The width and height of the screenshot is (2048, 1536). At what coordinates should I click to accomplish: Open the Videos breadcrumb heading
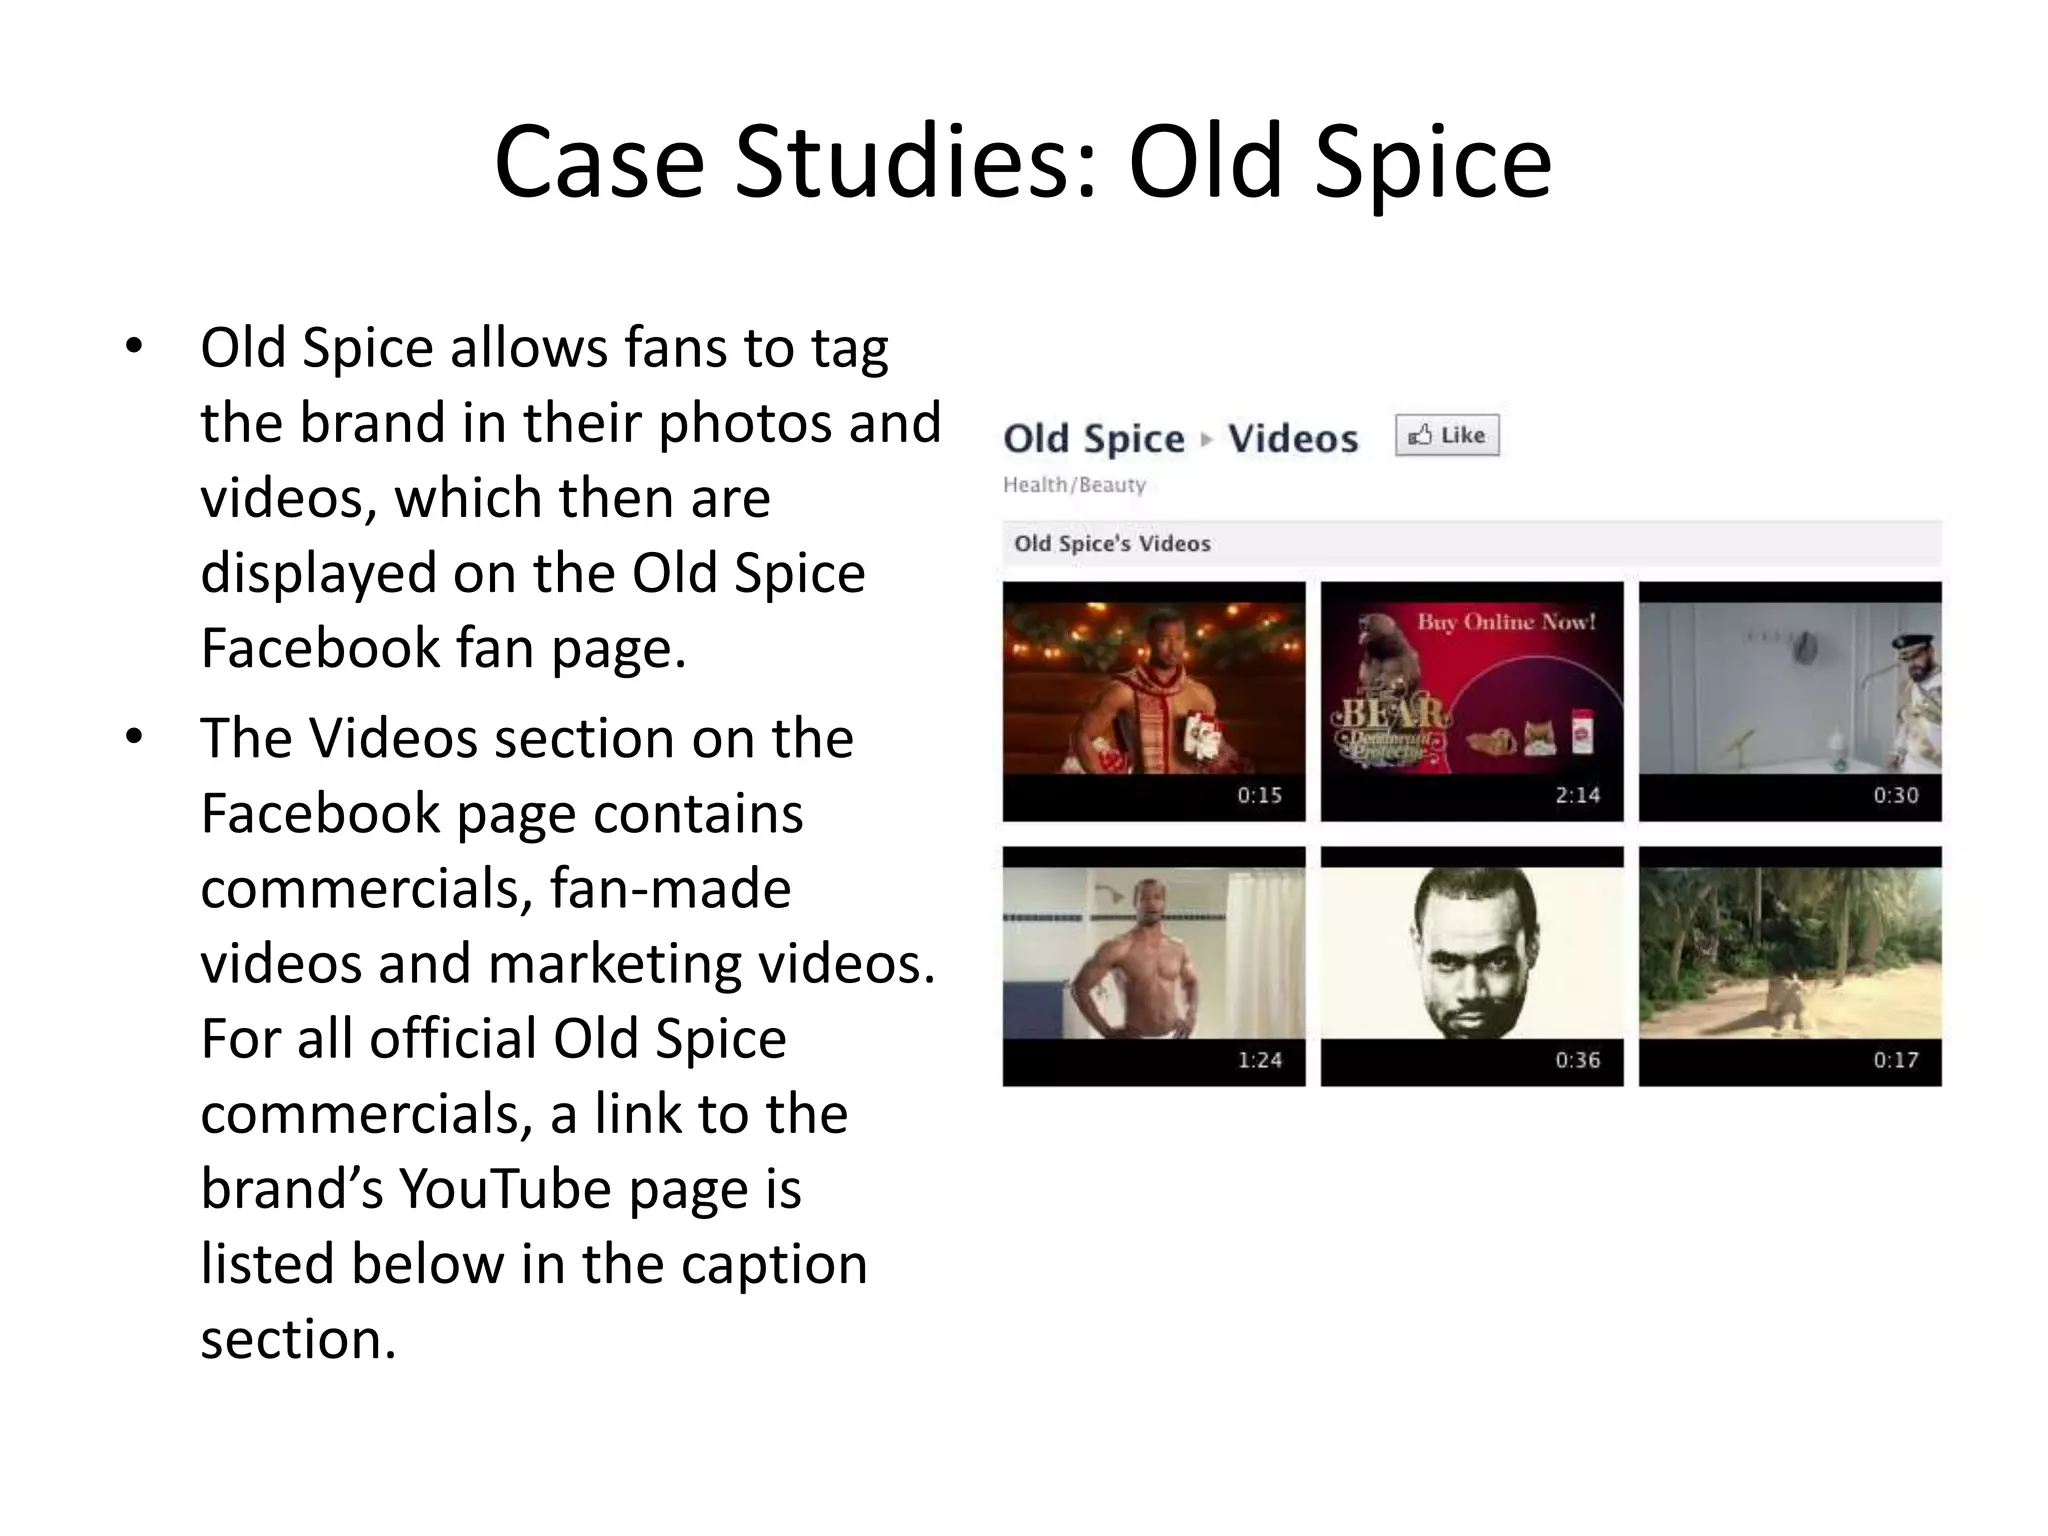pyautogui.click(x=1293, y=439)
